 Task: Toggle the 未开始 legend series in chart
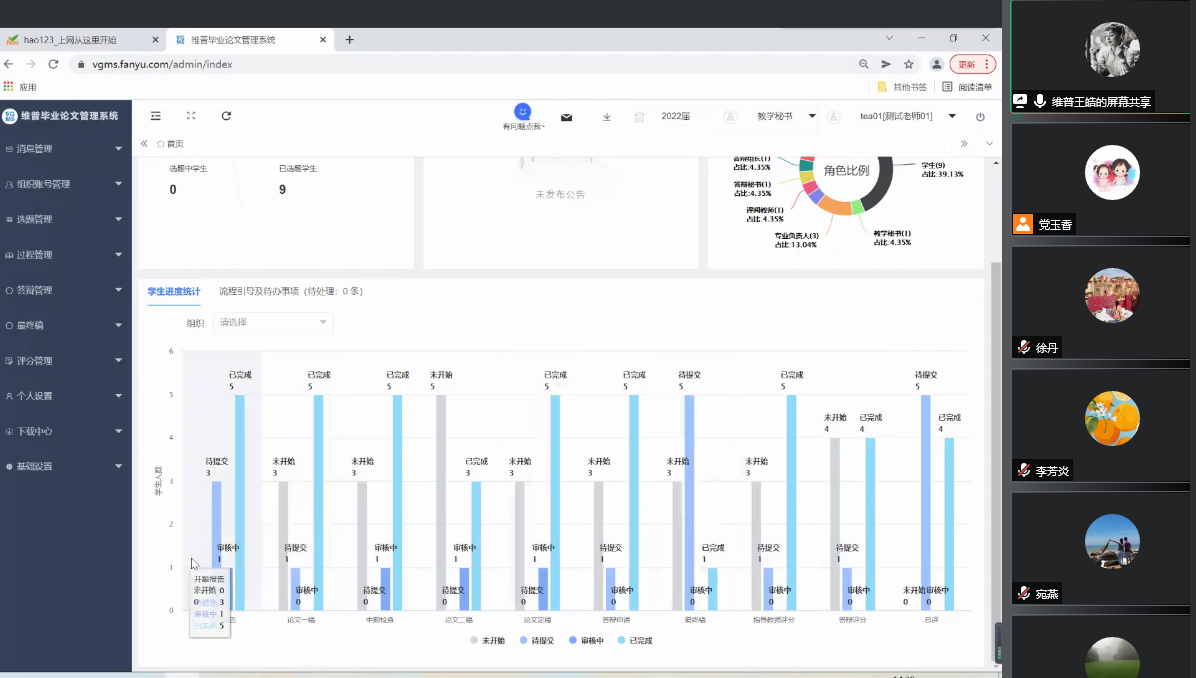coord(487,640)
